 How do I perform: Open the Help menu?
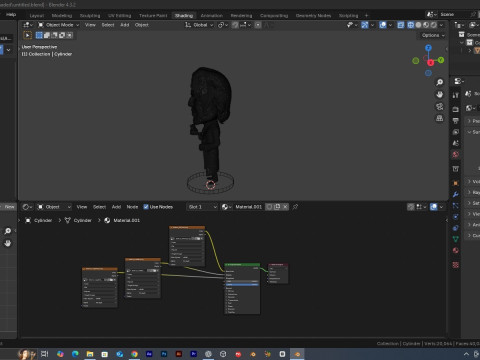coord(11,14)
